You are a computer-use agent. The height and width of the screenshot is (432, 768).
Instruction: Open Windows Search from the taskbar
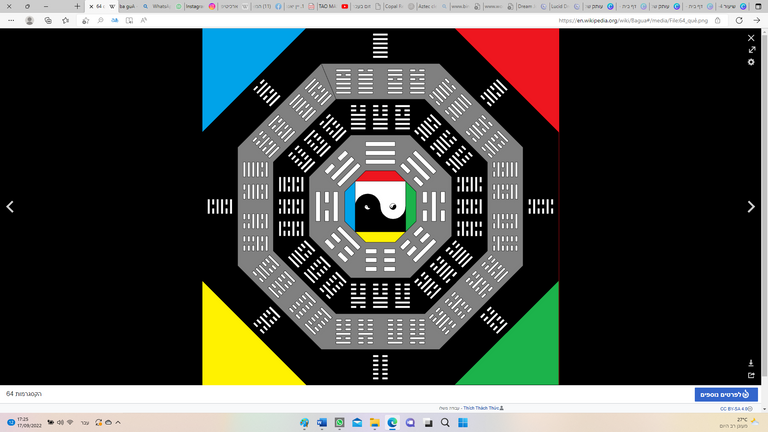[447, 423]
